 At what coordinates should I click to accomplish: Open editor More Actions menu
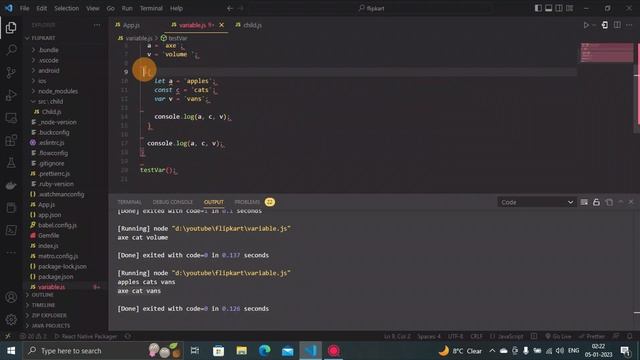[629, 25]
